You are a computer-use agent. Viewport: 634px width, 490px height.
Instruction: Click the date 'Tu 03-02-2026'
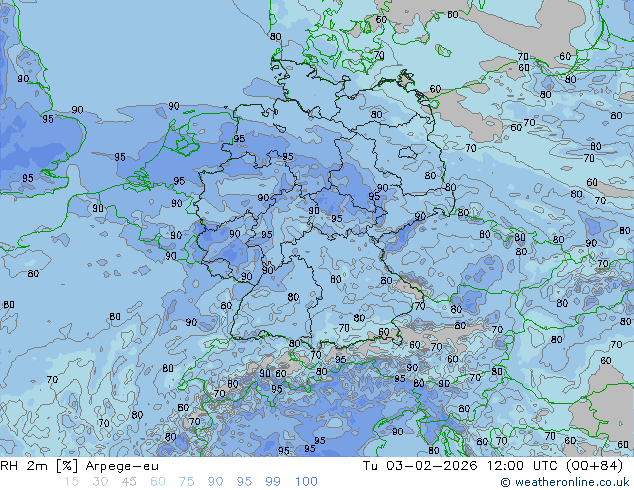pyautogui.click(x=420, y=466)
